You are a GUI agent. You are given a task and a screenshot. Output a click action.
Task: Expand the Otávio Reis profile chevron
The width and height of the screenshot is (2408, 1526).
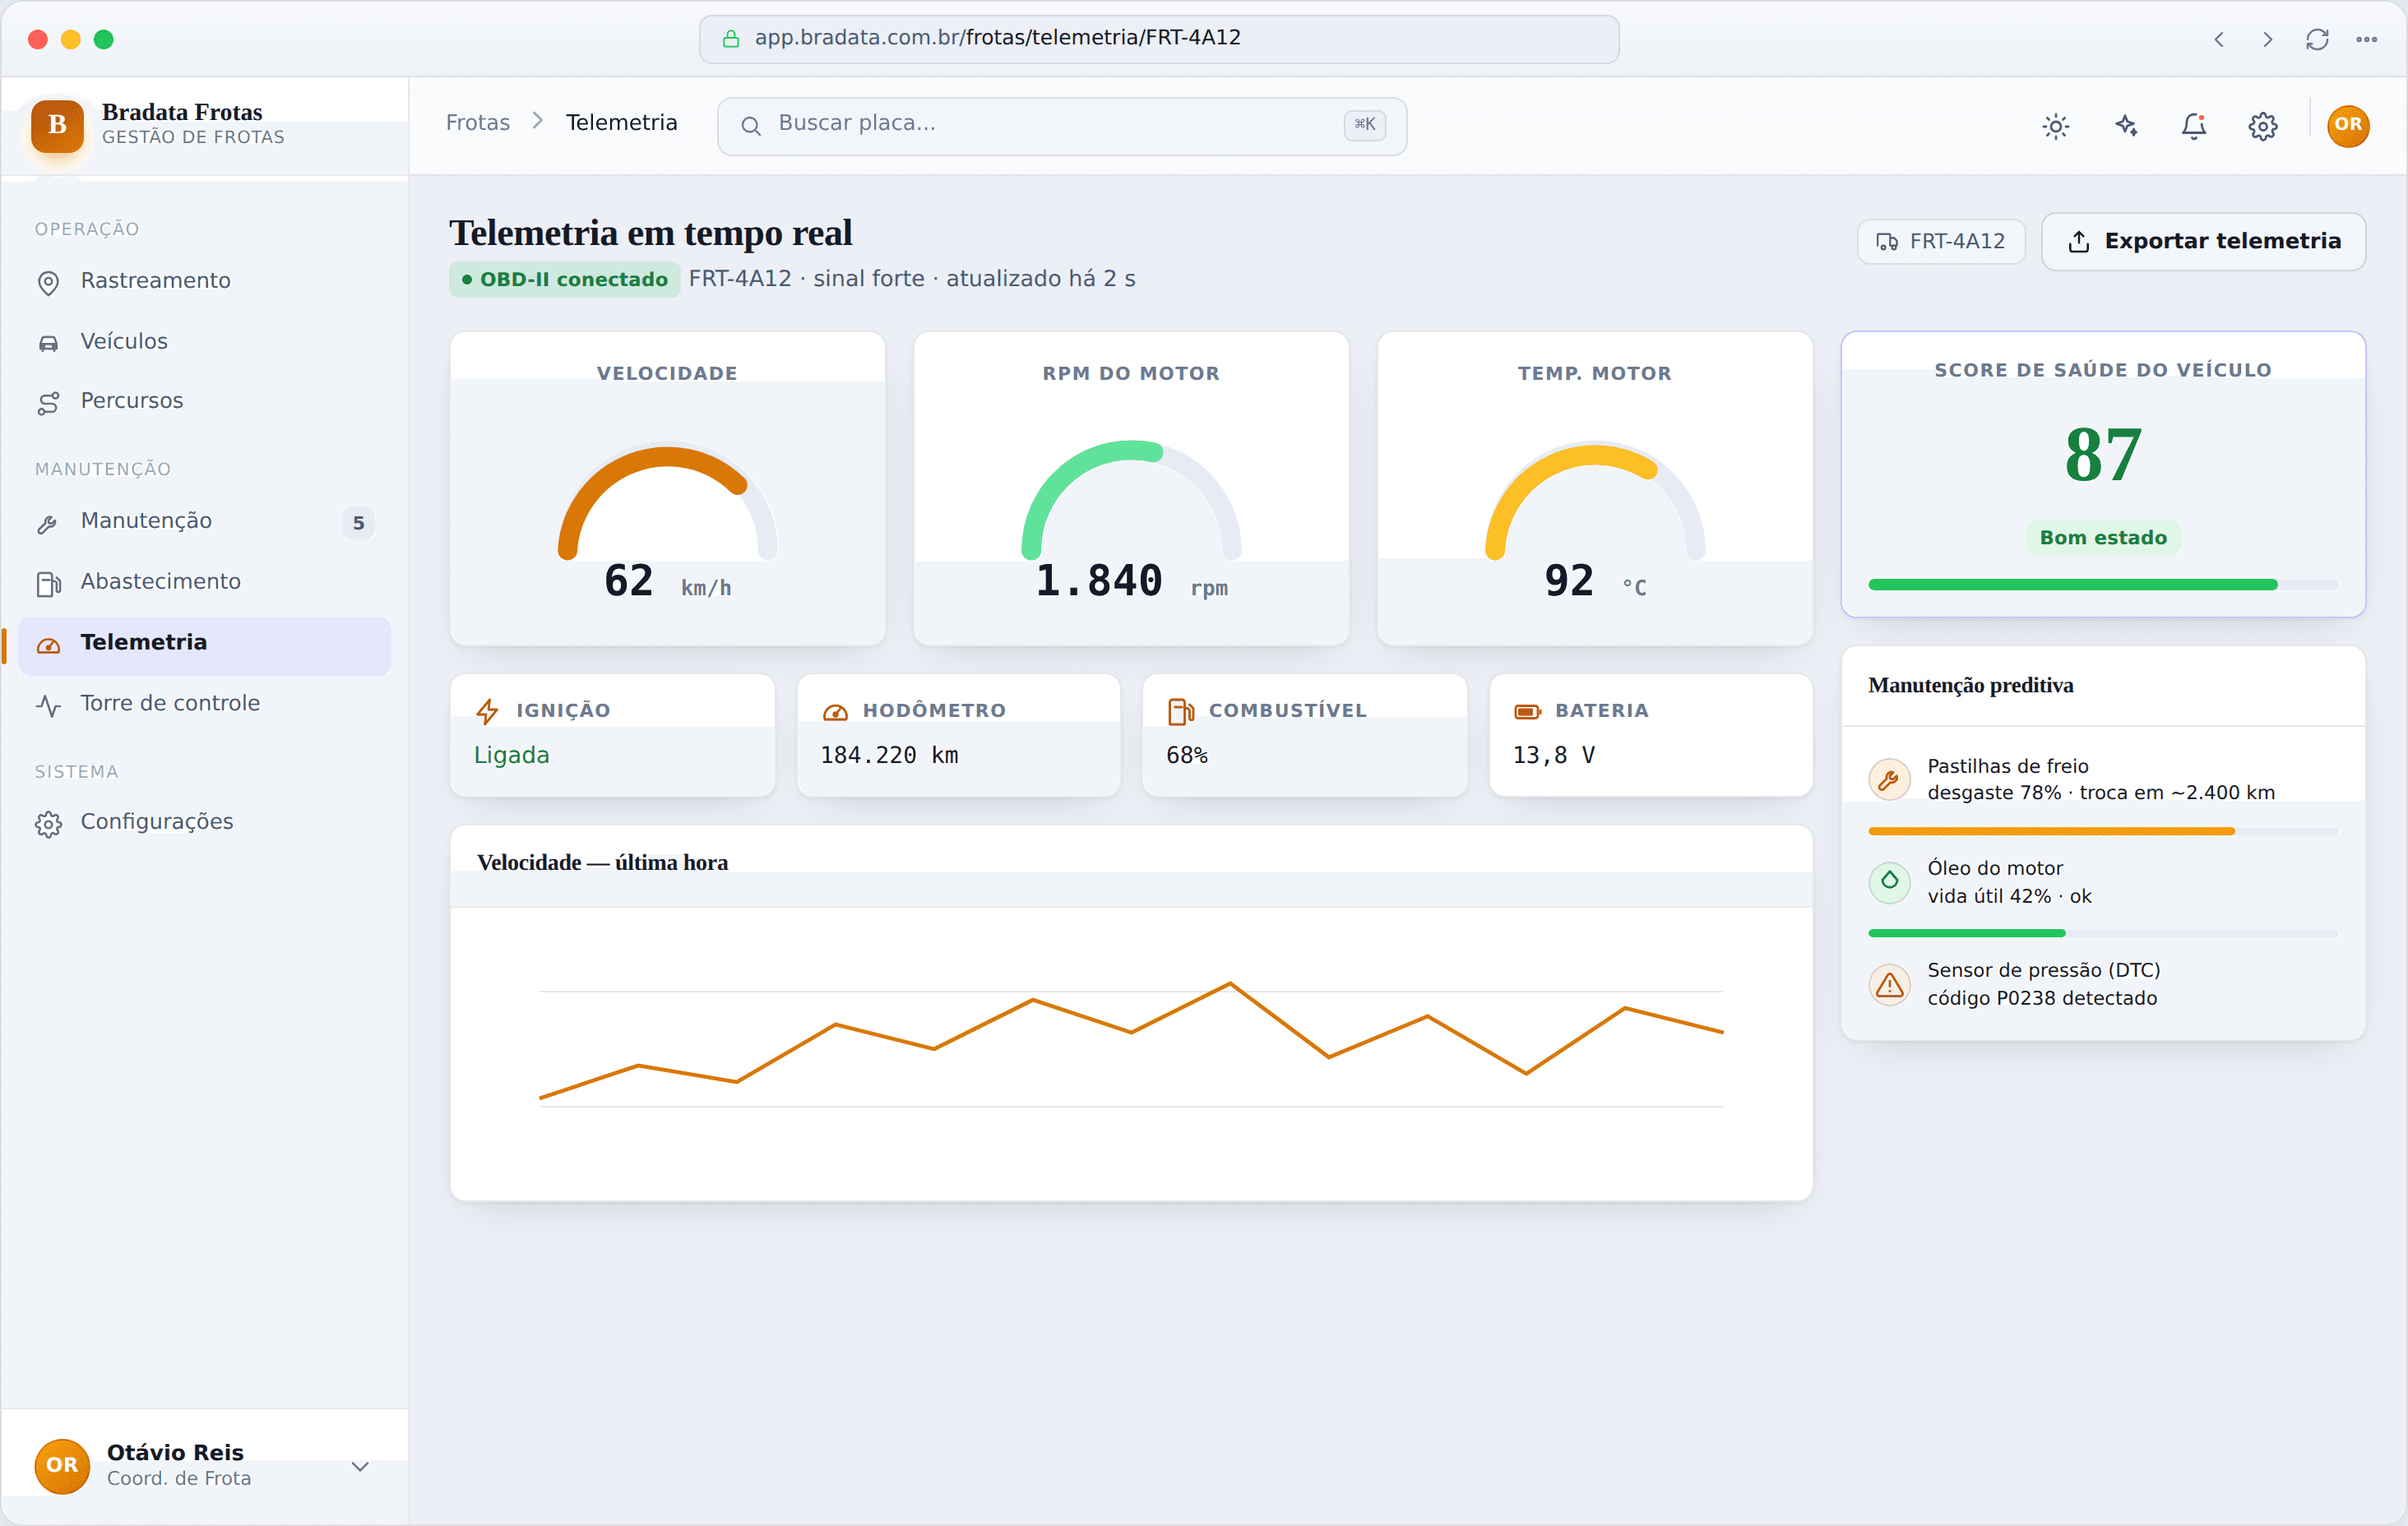click(360, 1466)
